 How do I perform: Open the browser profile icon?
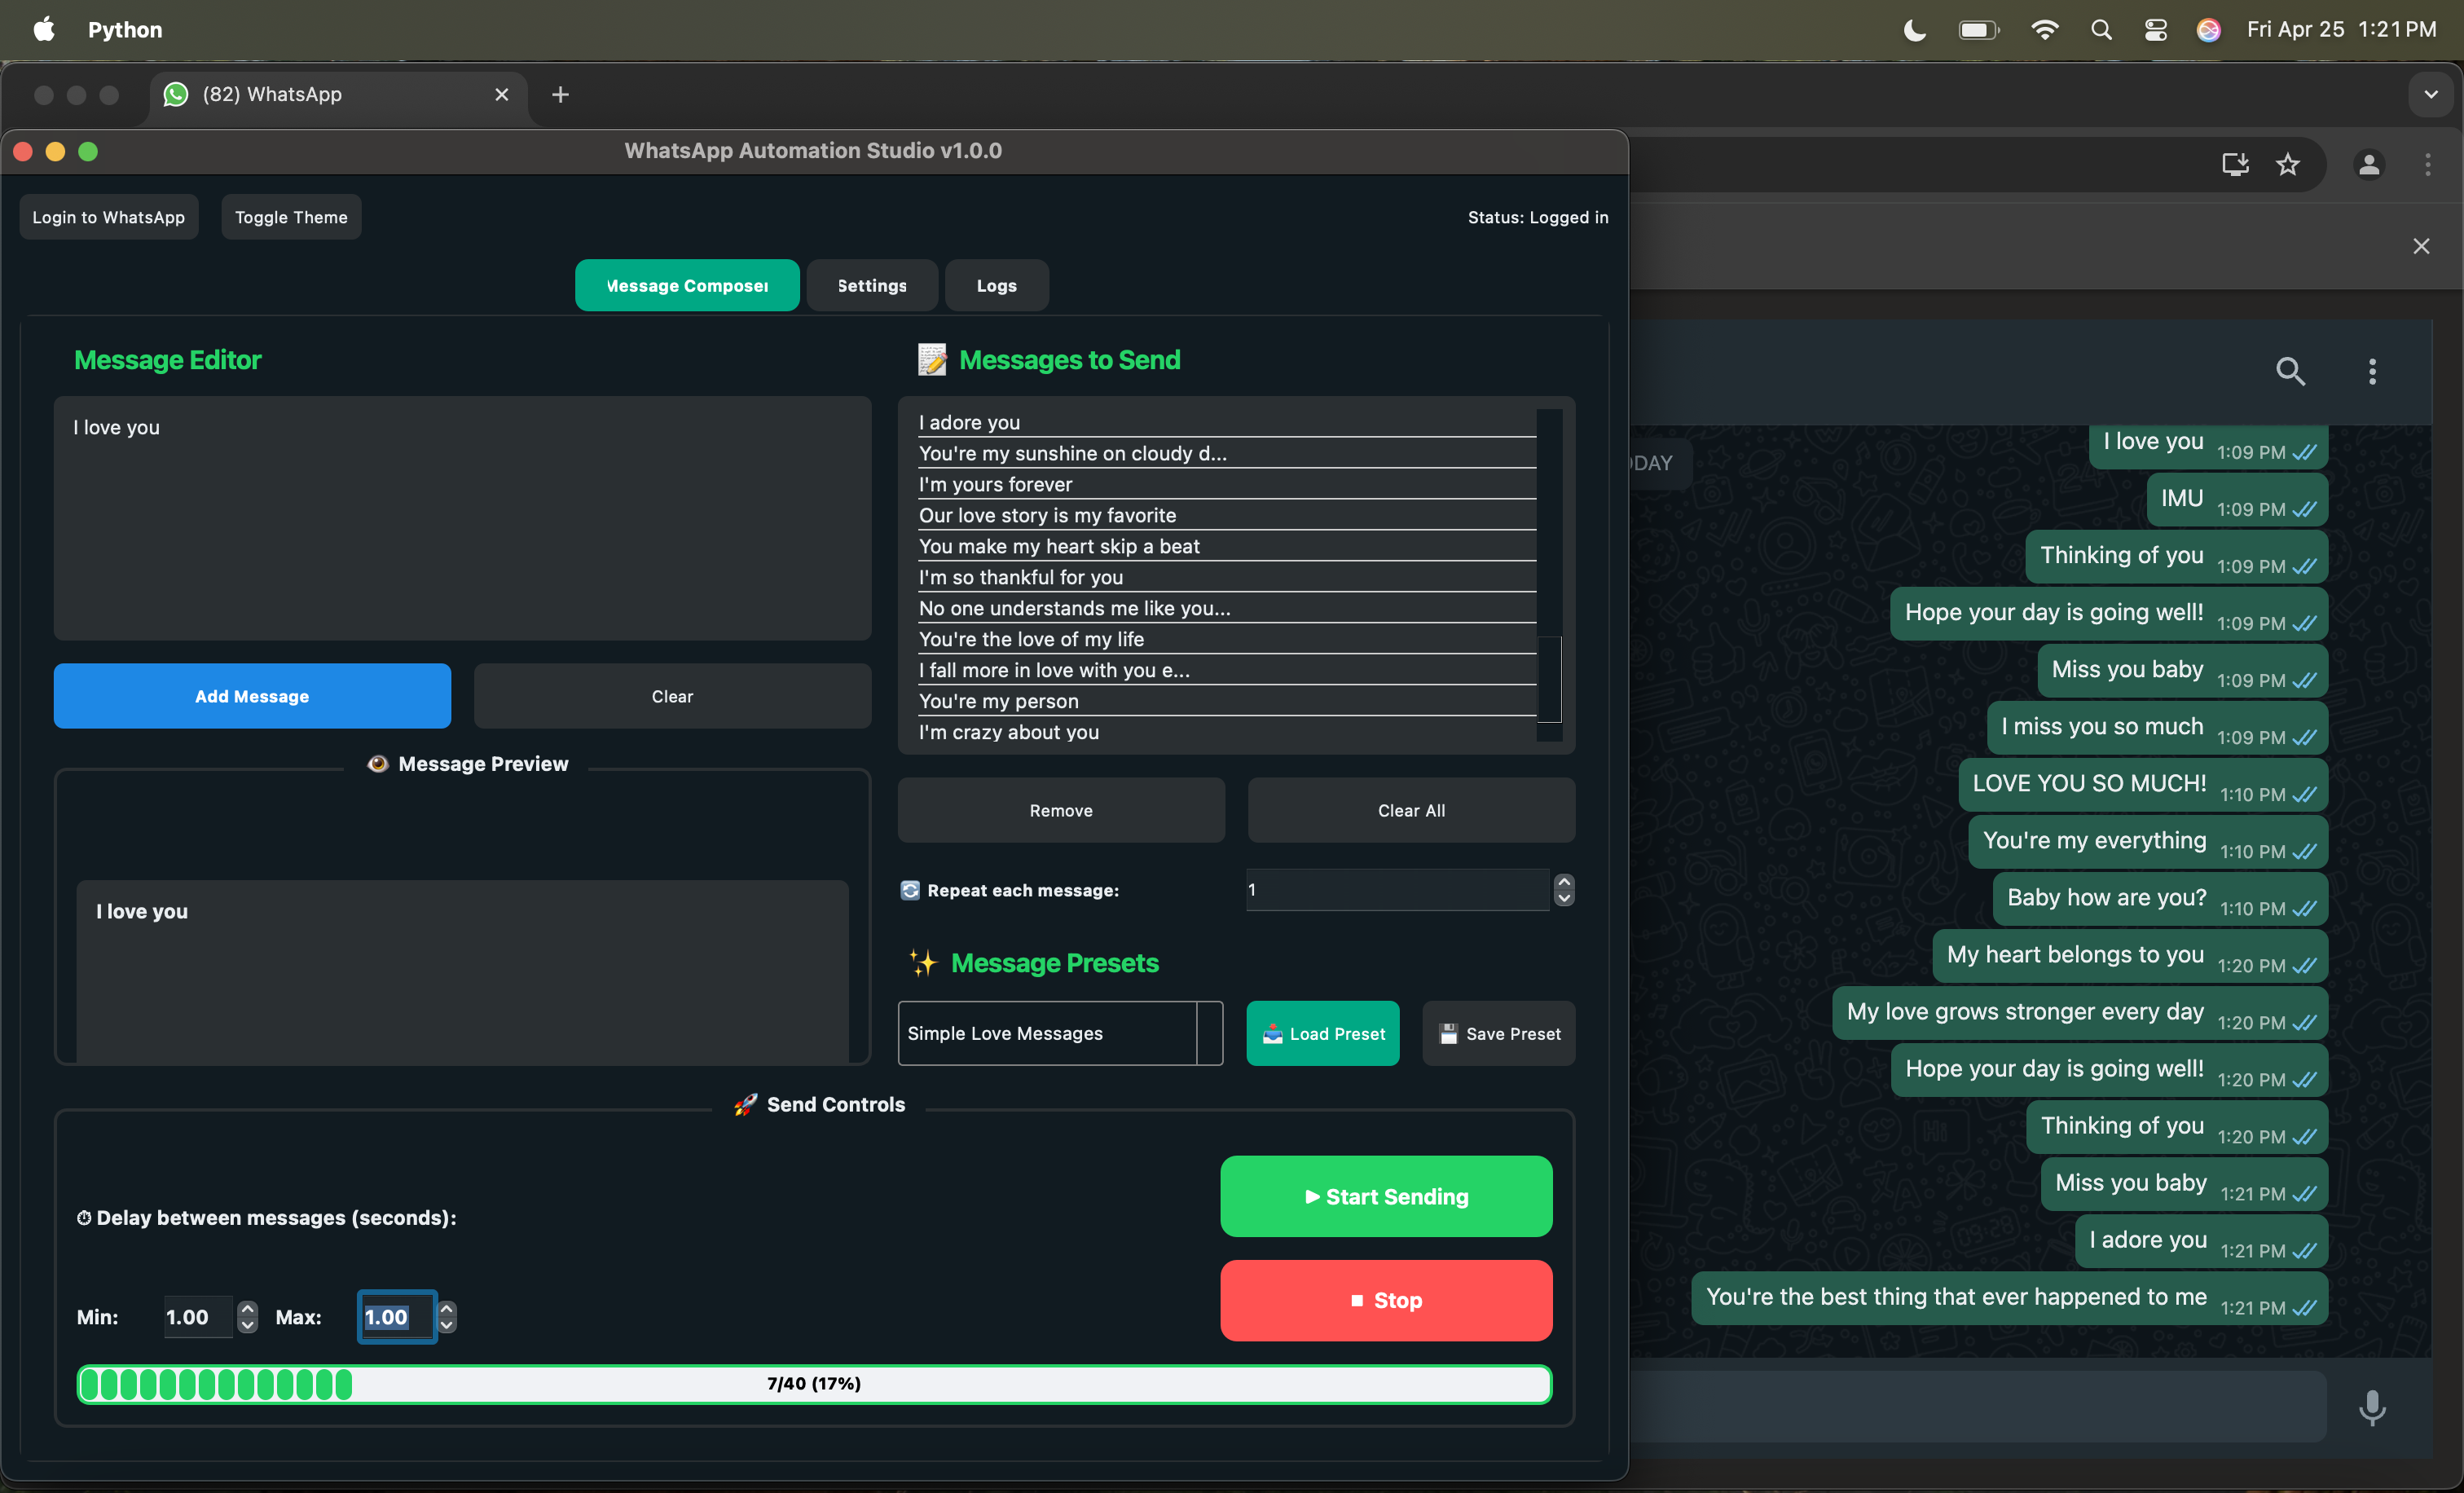[2369, 164]
